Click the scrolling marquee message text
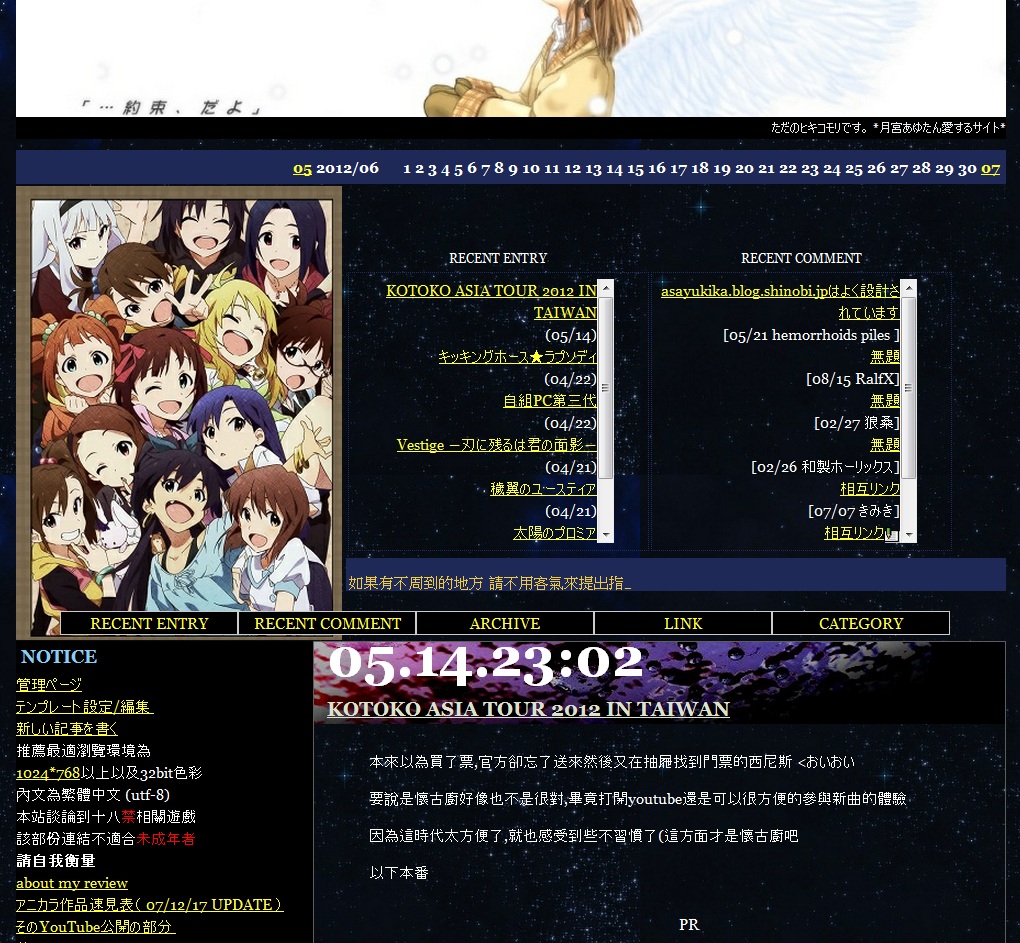The image size is (1020, 943). (489, 583)
